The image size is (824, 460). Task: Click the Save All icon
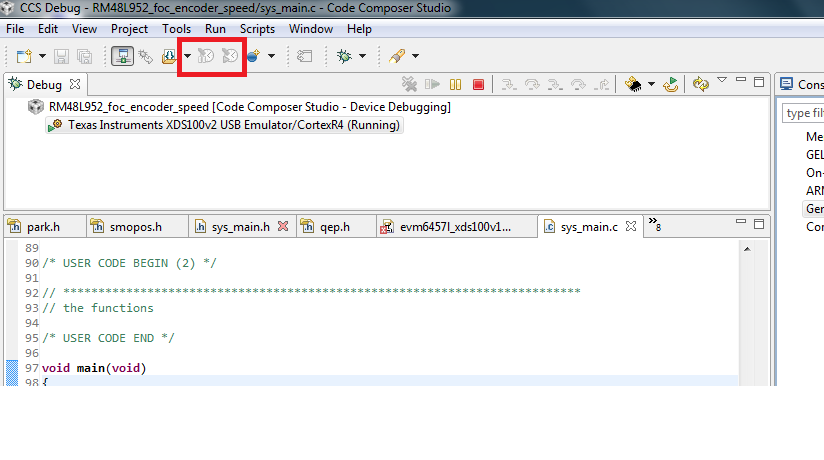[x=85, y=56]
